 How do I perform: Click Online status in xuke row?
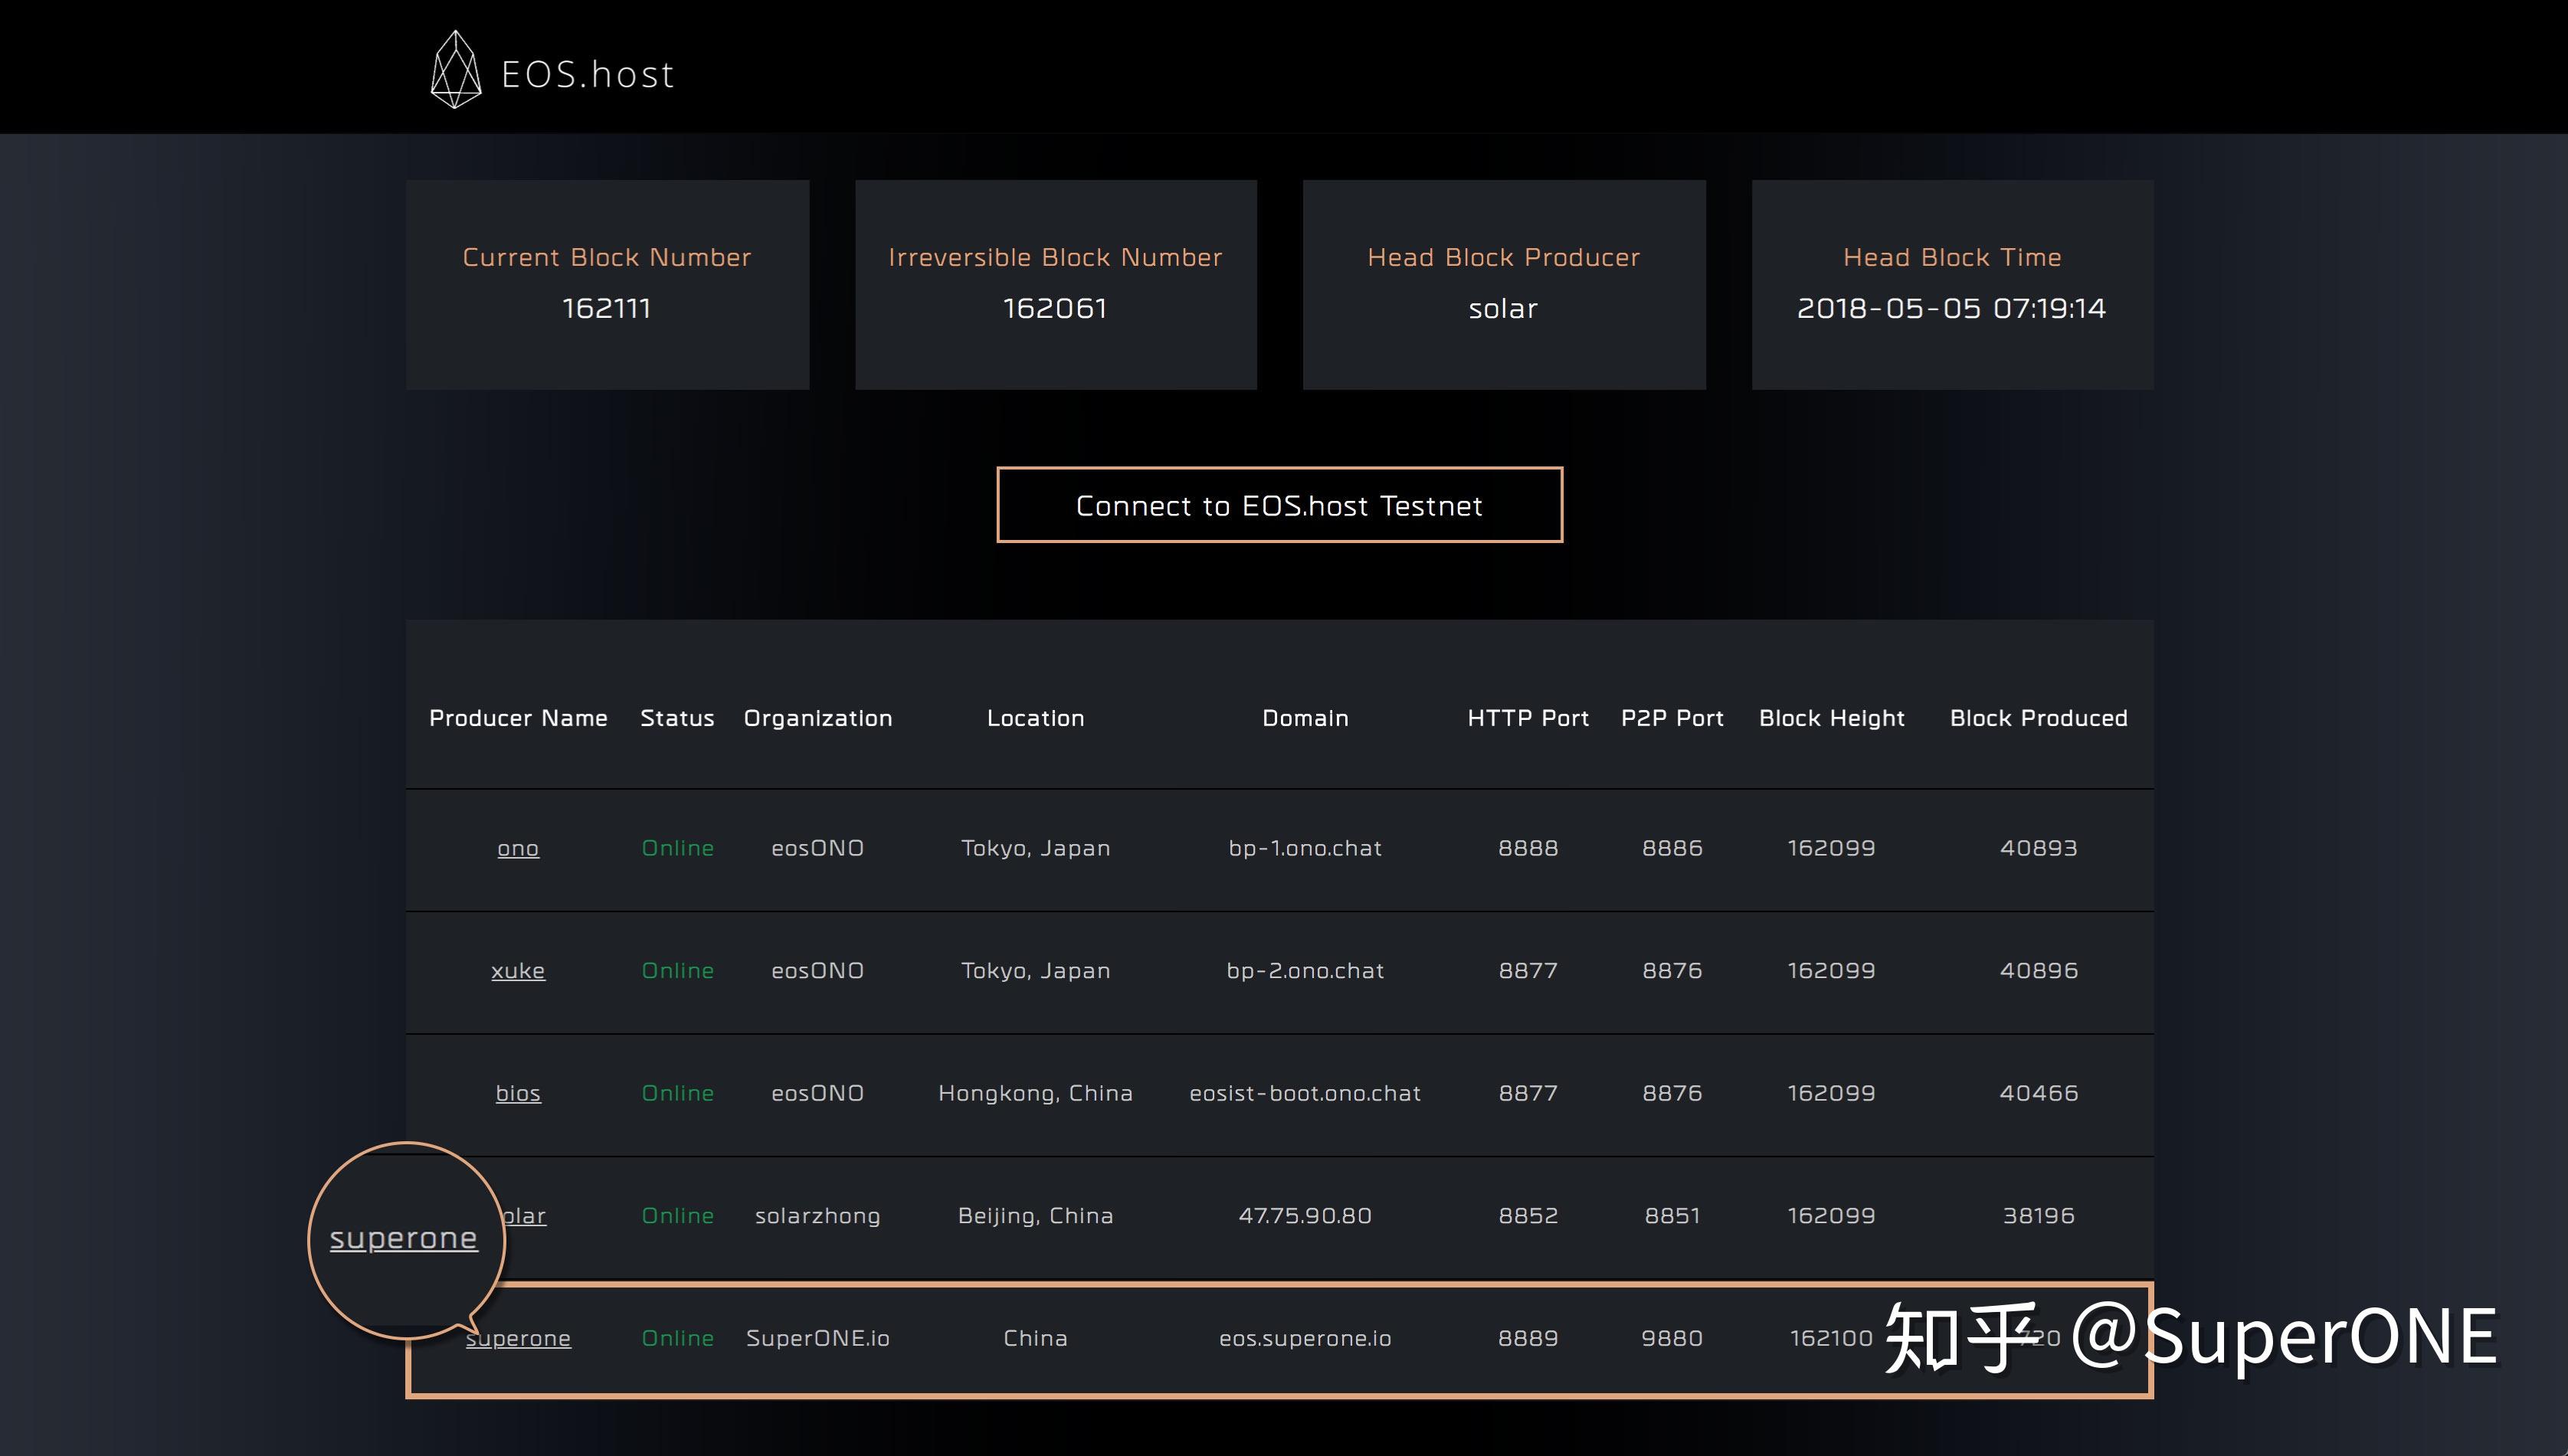pyautogui.click(x=678, y=971)
